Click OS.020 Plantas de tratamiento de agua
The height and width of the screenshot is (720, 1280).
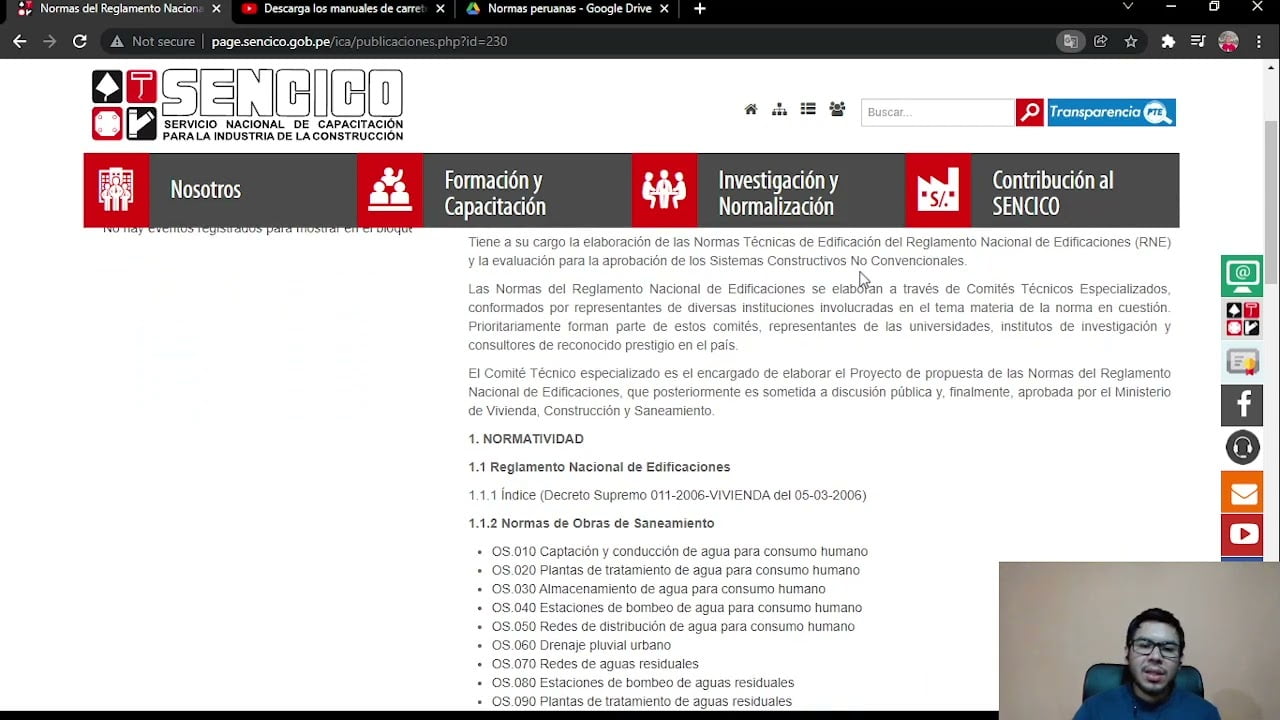[676, 570]
